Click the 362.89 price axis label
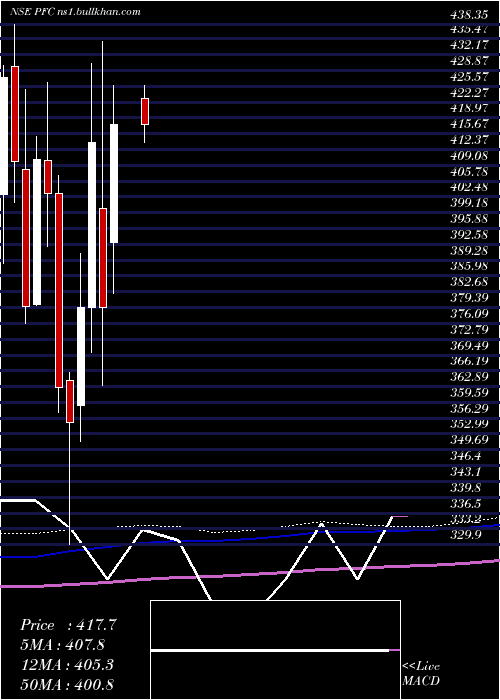500x700 pixels. (x=471, y=377)
